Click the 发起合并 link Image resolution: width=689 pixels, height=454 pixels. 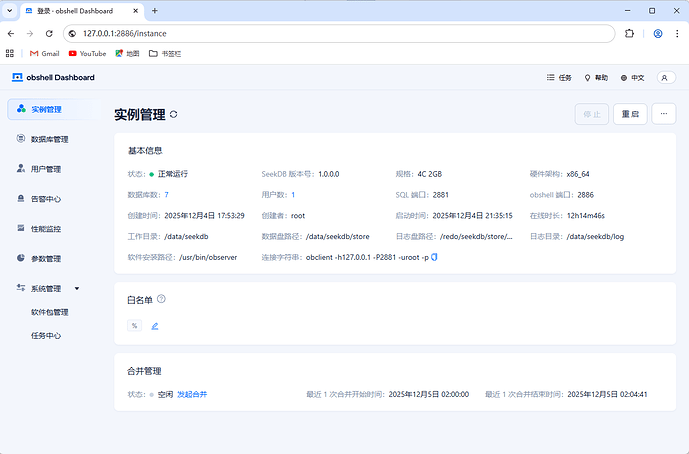point(192,395)
